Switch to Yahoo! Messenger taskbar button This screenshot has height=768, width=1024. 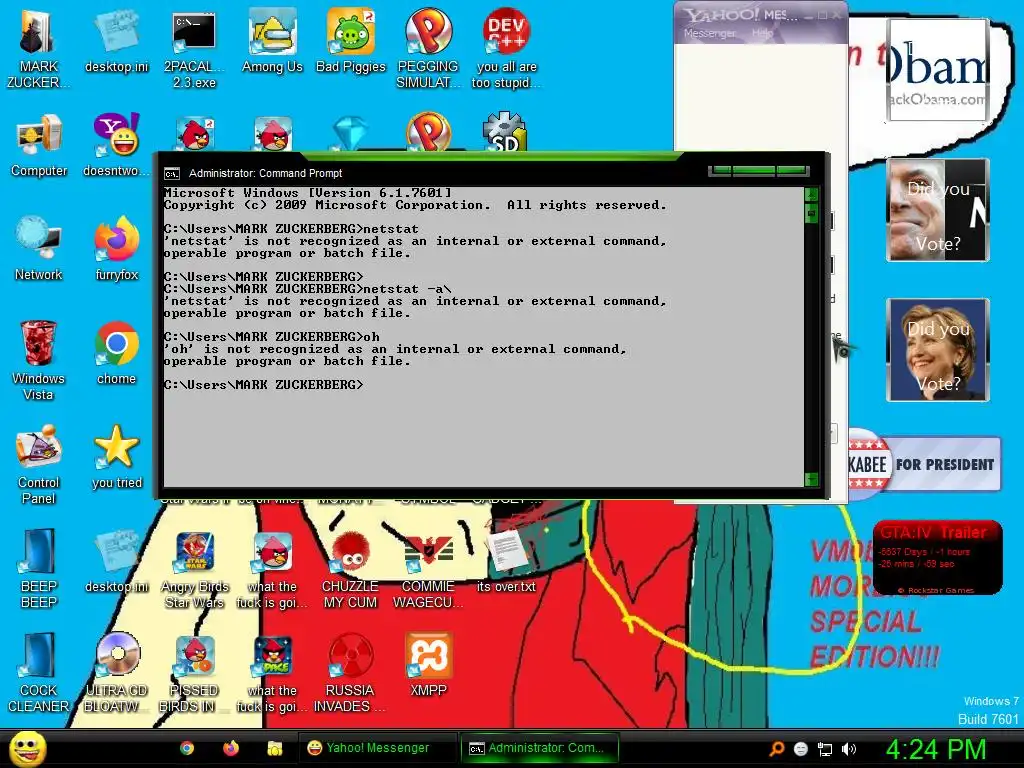tap(378, 748)
